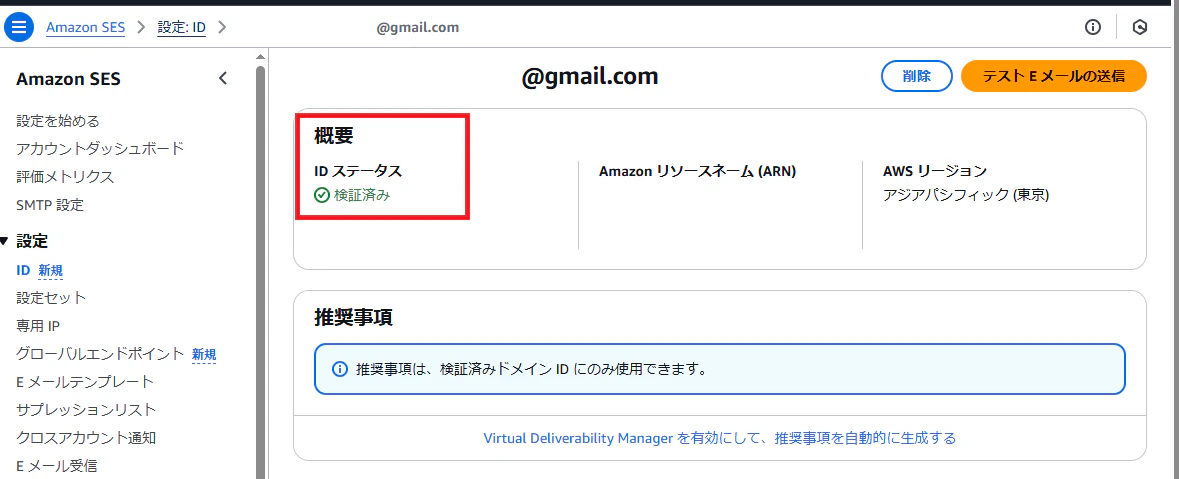Open アカウントダッシュボード in sidebar
The height and width of the screenshot is (479, 1179).
coord(100,148)
